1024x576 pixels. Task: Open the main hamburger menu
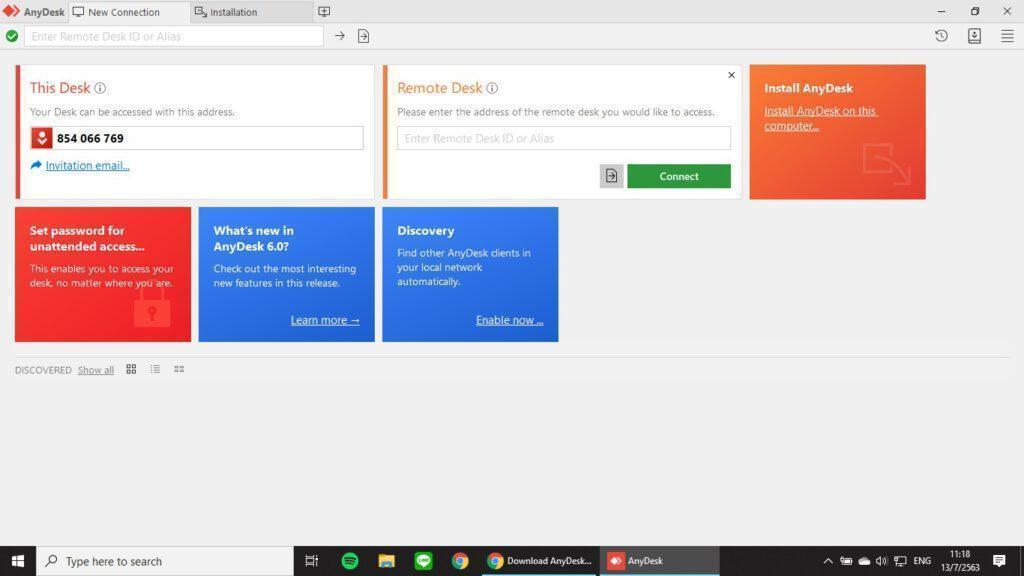(1007, 36)
